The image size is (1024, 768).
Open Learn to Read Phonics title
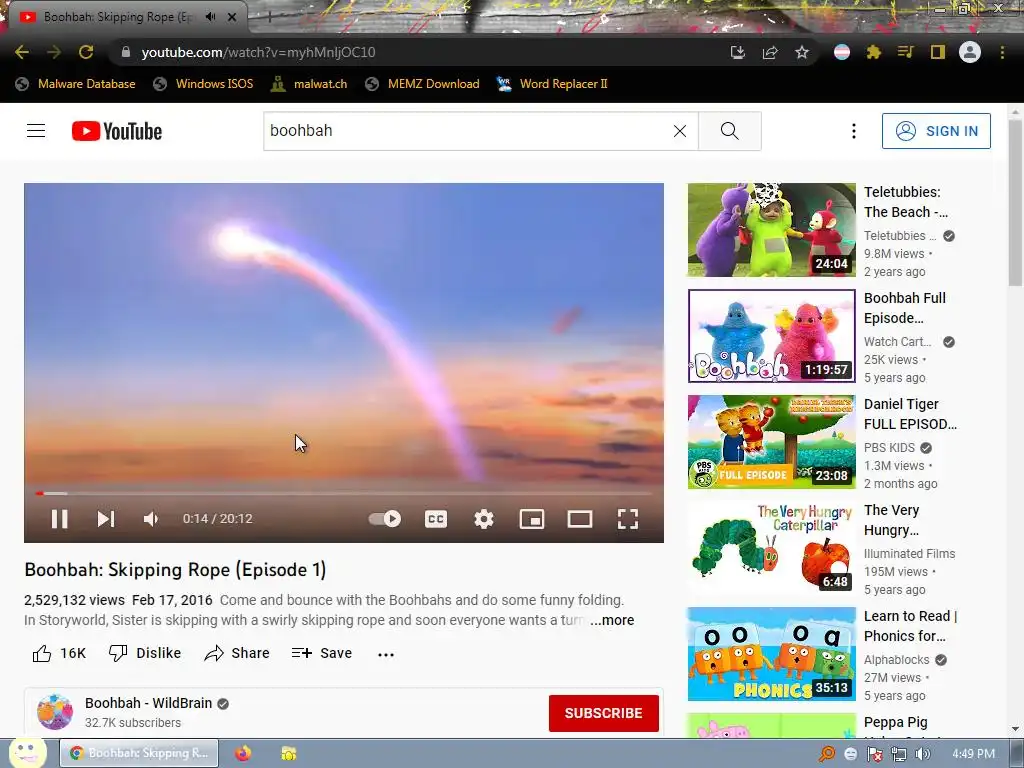[910, 626]
